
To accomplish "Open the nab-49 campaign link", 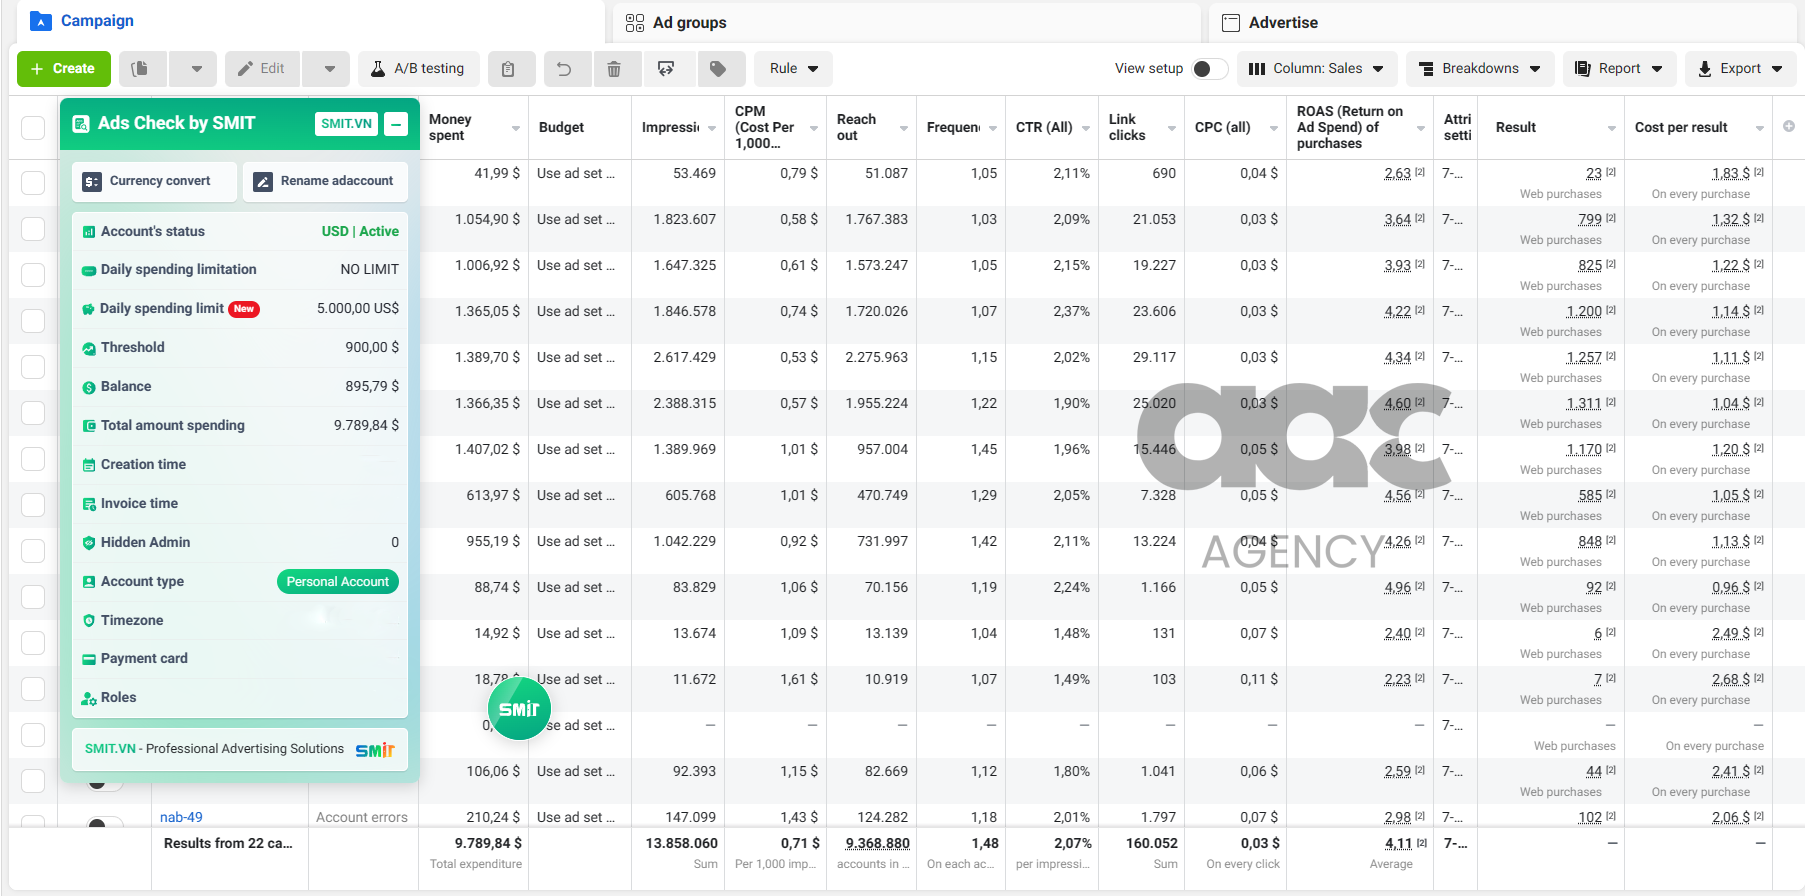I will 181,818.
